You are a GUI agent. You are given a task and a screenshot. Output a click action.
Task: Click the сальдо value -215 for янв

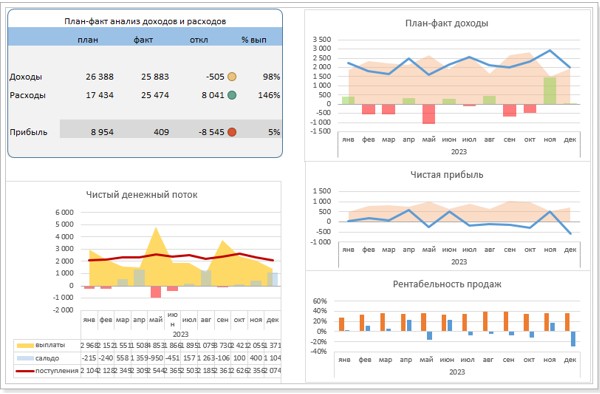coord(89,358)
